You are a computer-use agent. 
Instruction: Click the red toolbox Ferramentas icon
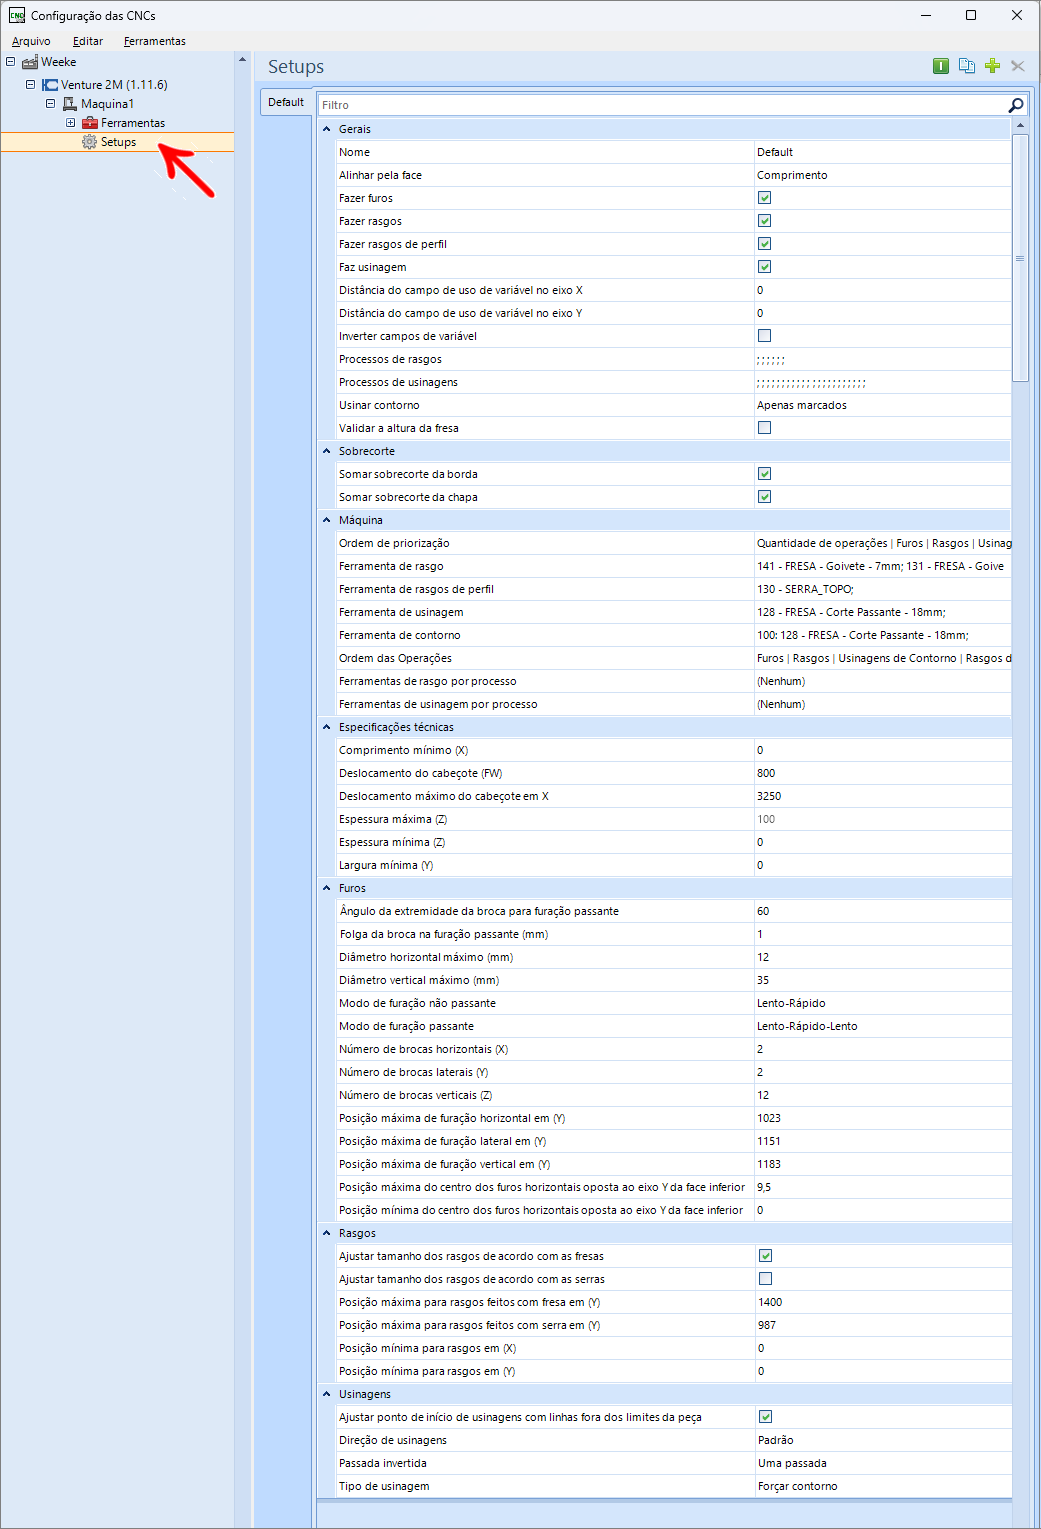coord(90,123)
